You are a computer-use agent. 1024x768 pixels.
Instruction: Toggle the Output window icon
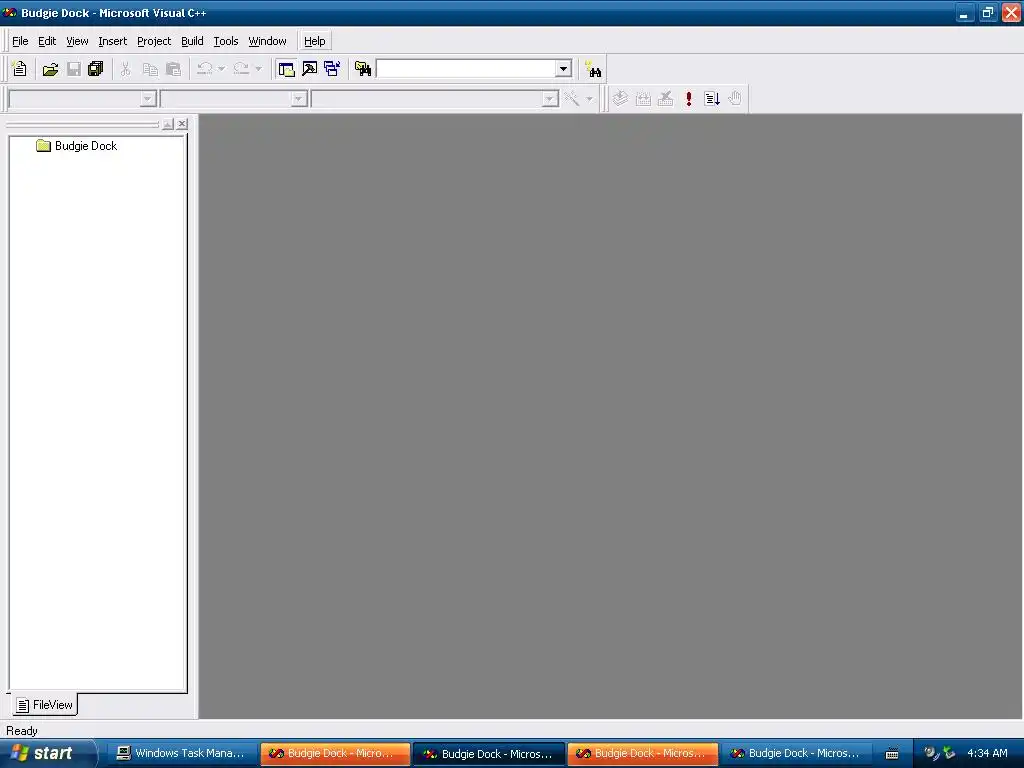tap(310, 69)
